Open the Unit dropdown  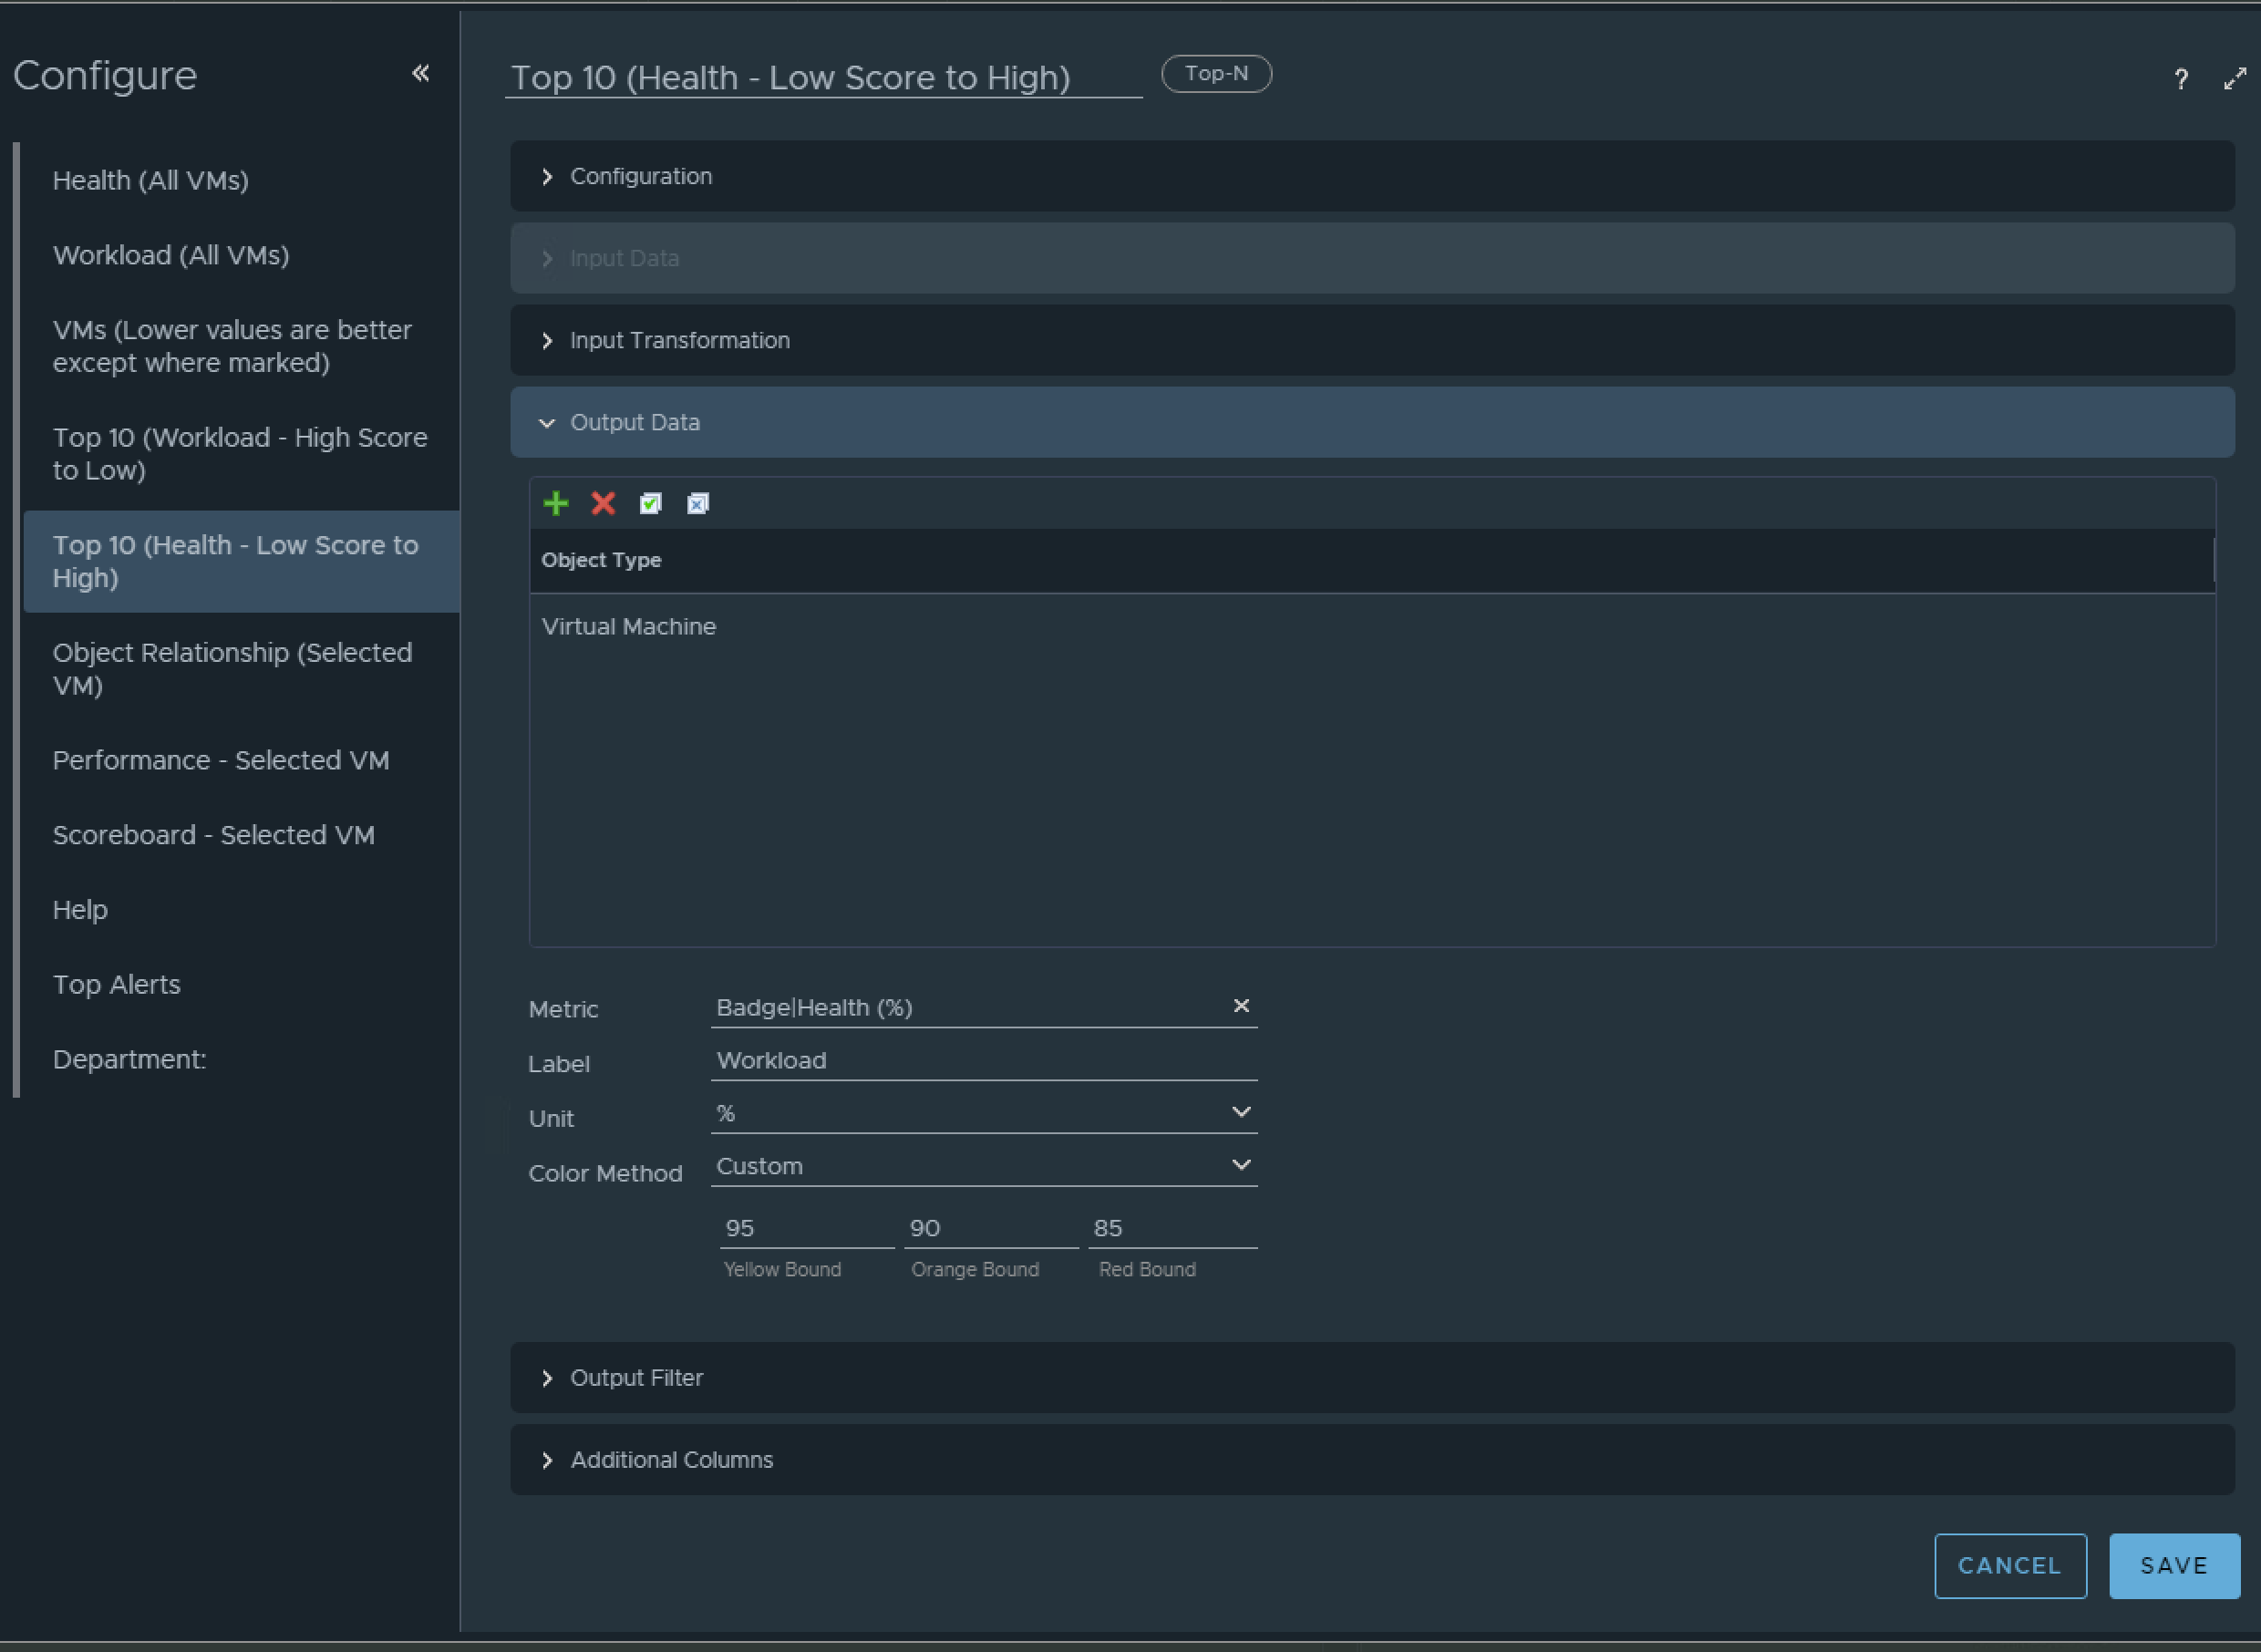(982, 1113)
